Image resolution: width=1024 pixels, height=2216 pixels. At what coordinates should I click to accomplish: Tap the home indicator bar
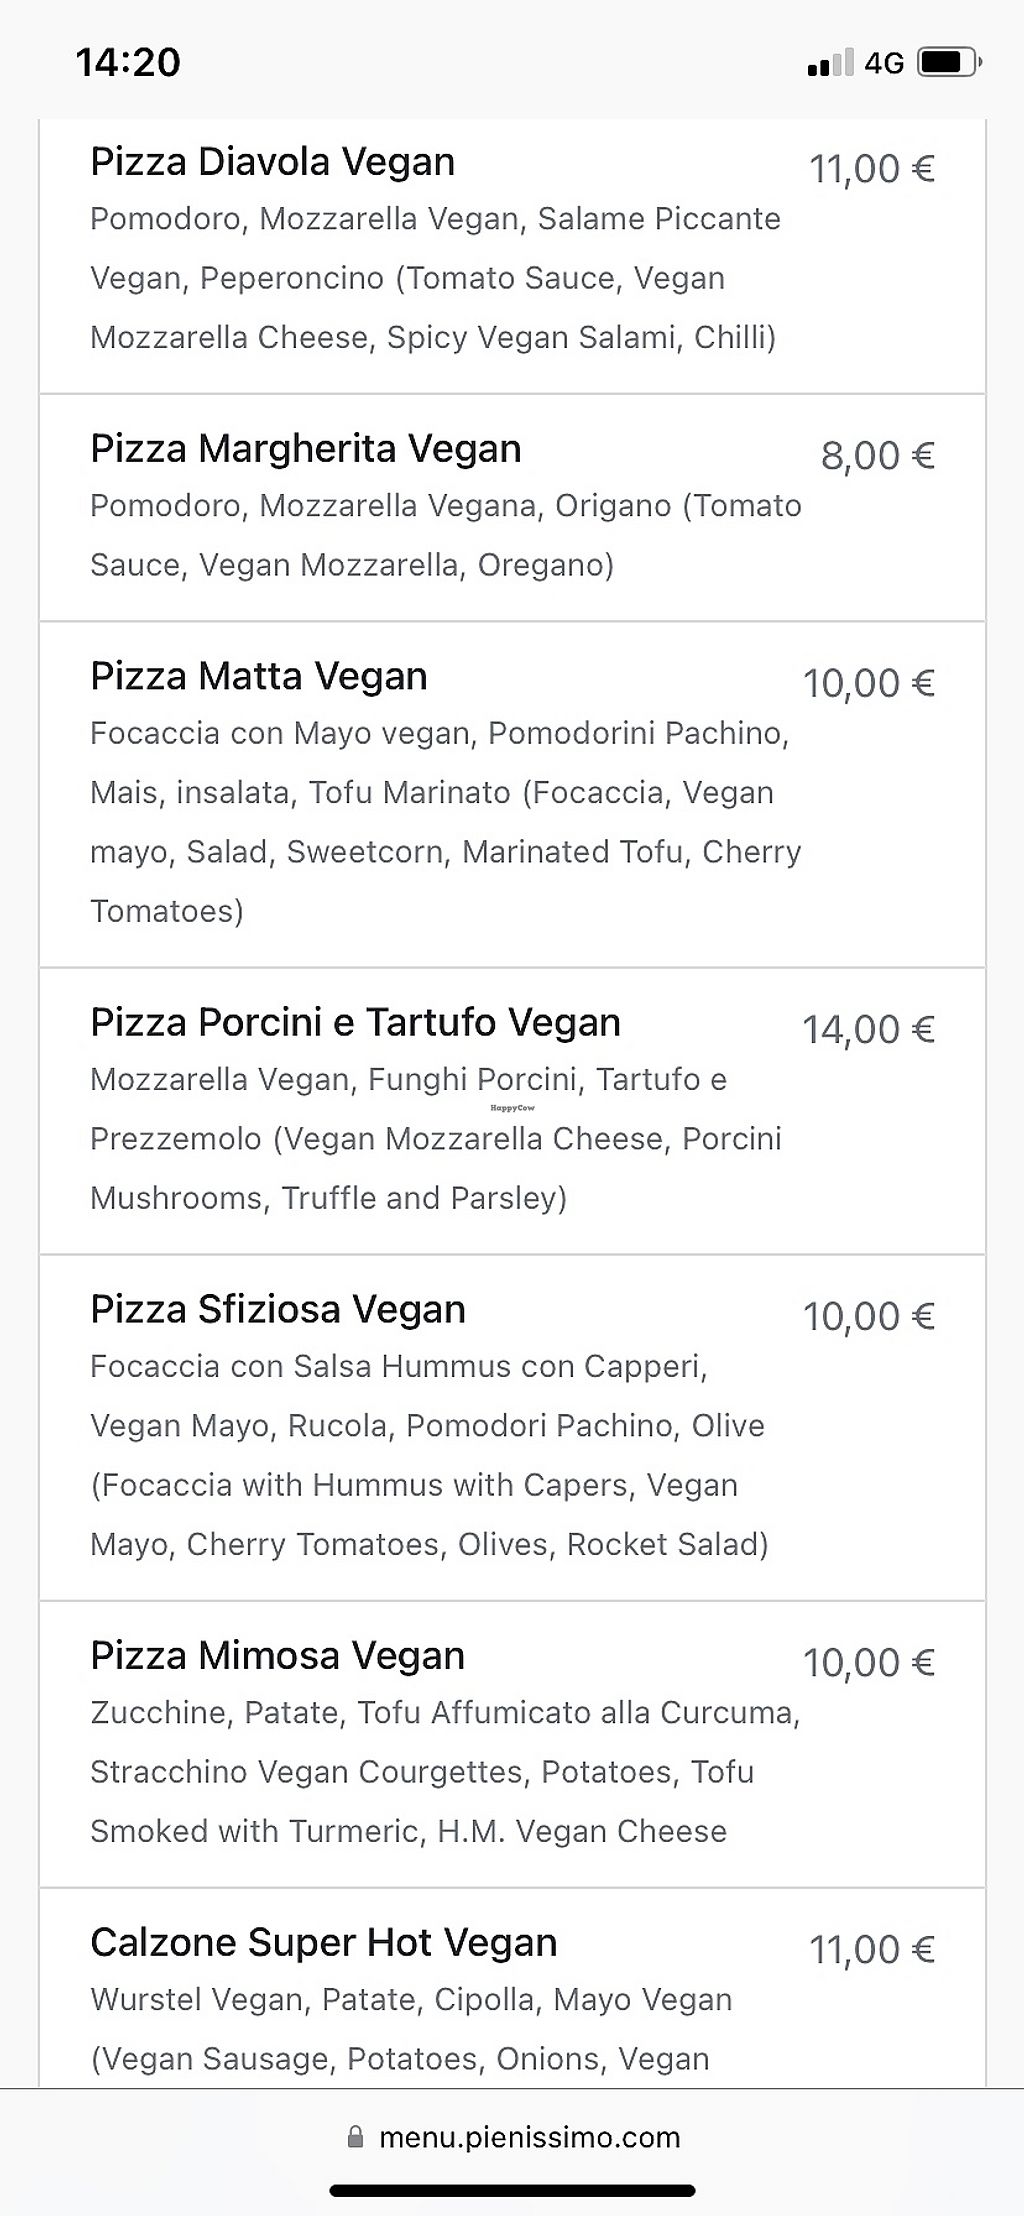512,2190
